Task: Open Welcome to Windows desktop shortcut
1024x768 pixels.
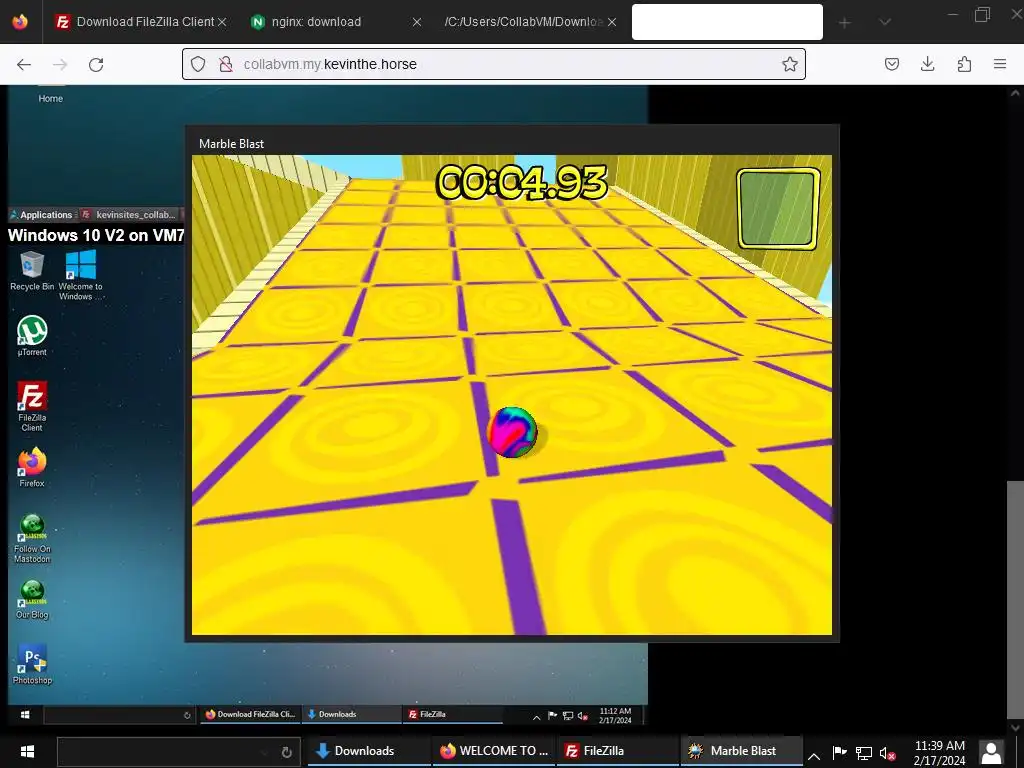Action: 80,276
